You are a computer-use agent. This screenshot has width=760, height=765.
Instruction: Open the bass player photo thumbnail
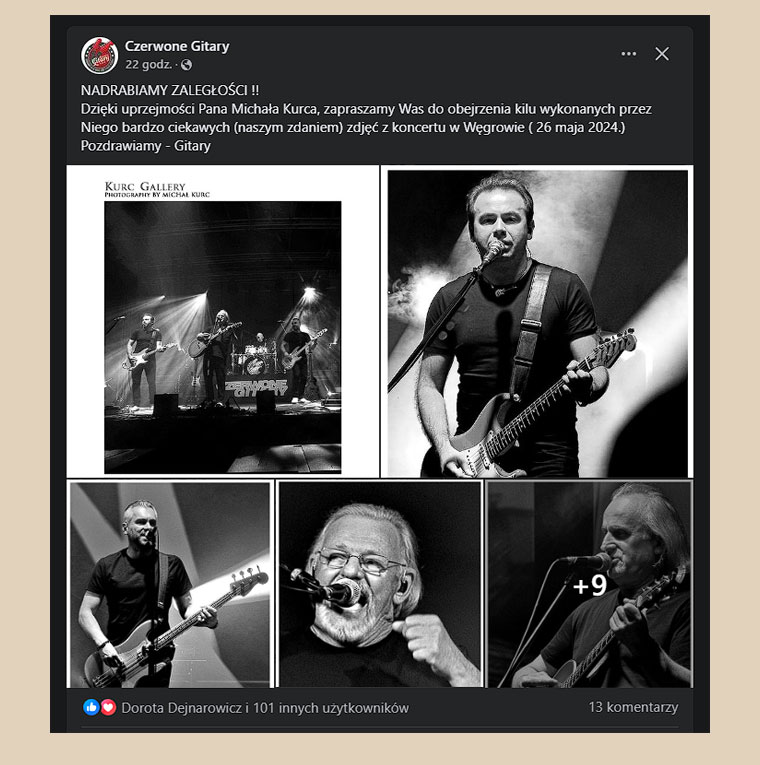click(170, 584)
